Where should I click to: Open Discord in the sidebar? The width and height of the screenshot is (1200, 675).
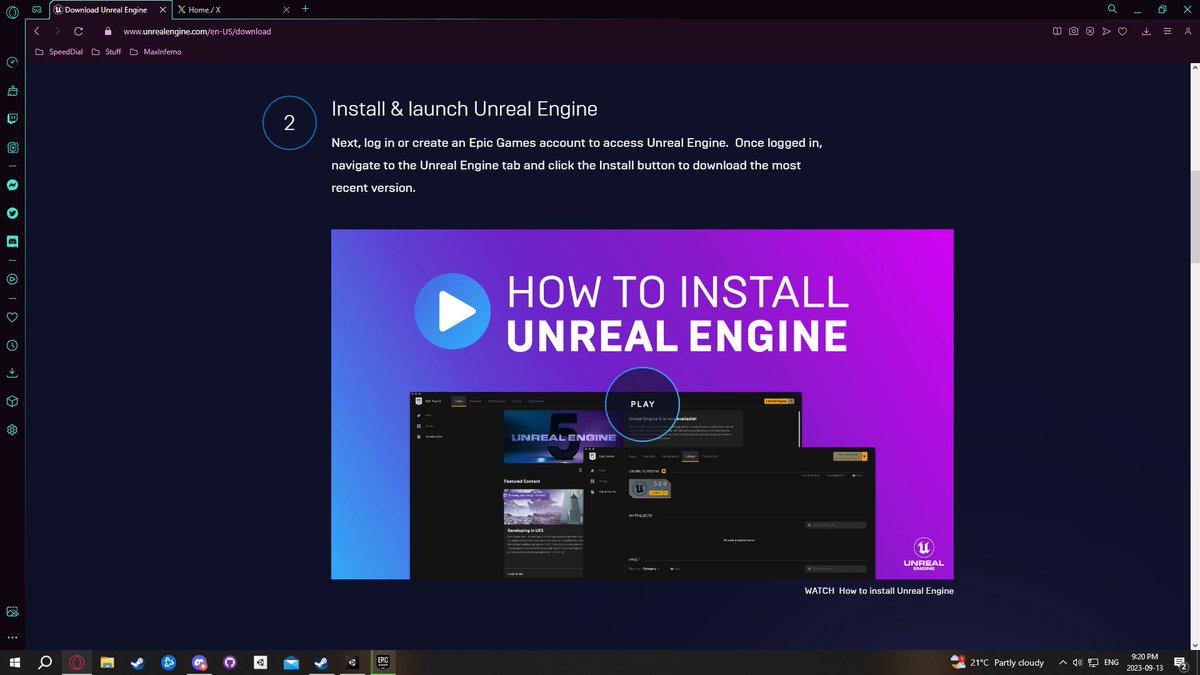coord(12,241)
